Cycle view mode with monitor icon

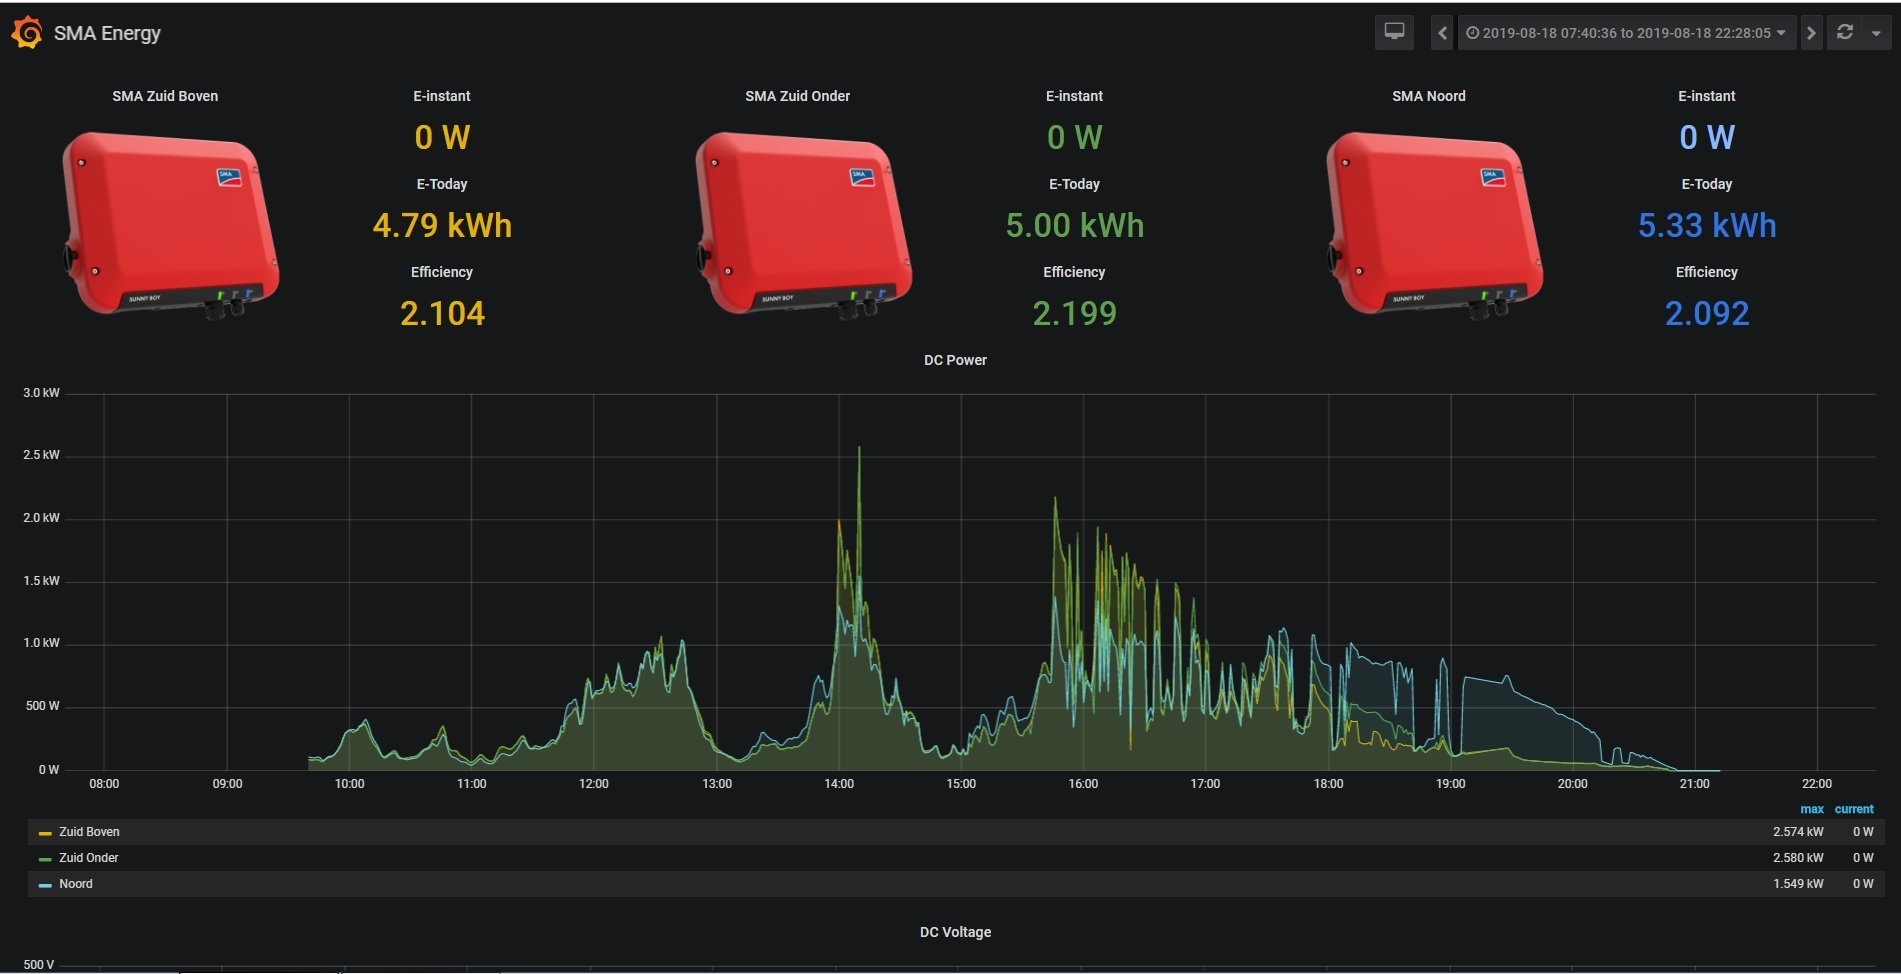tap(1394, 32)
